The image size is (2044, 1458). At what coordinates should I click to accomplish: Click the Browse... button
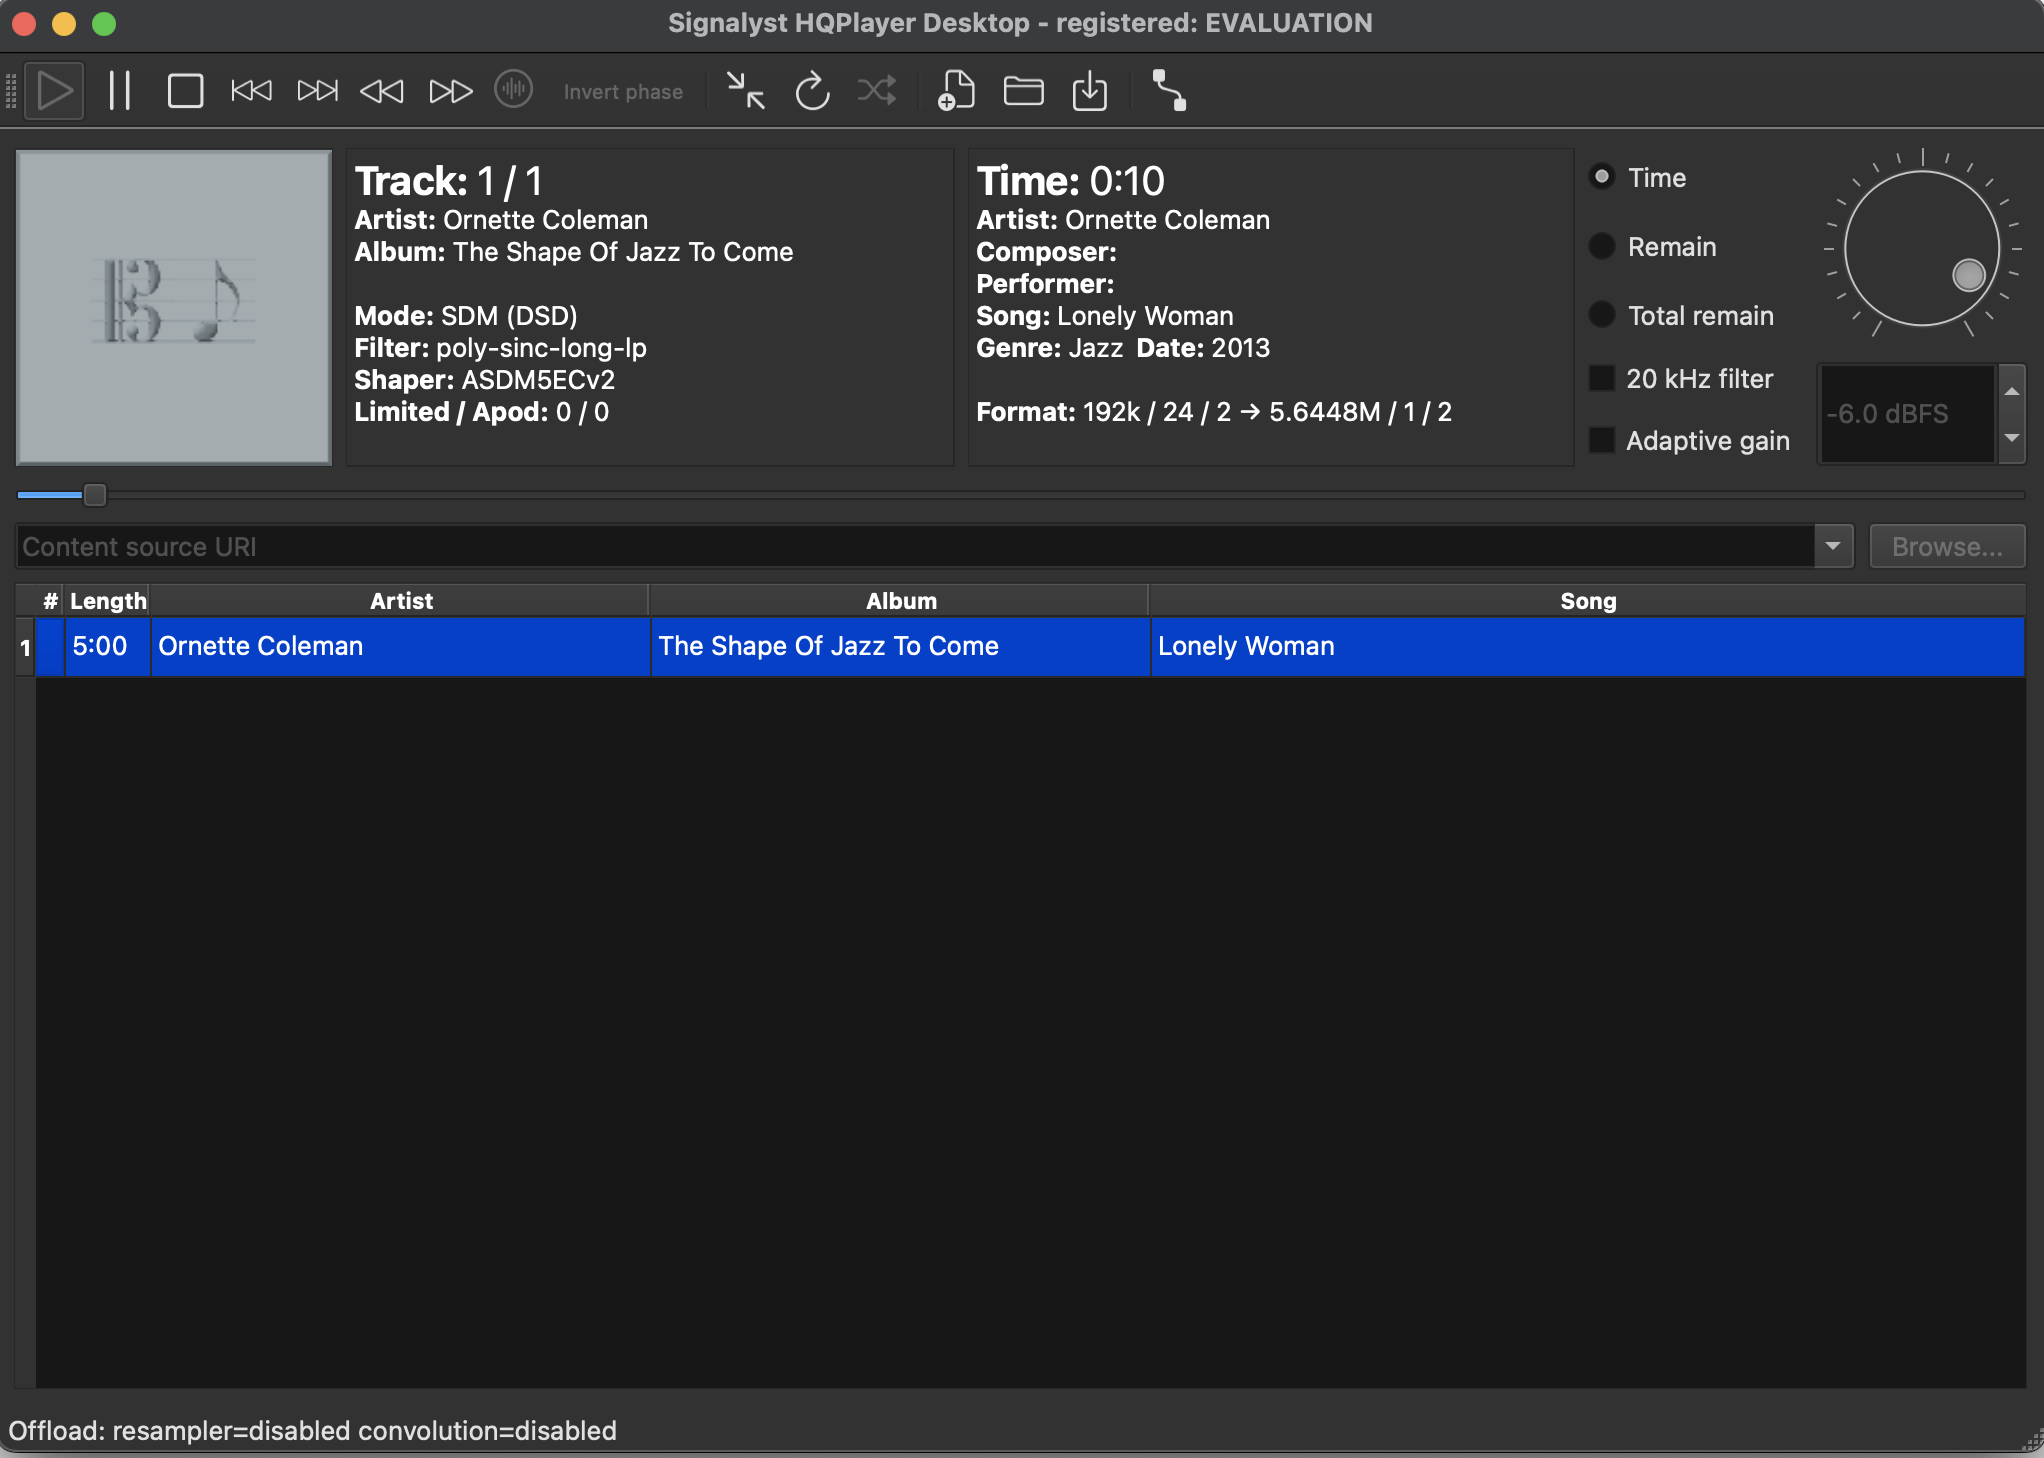(x=1947, y=546)
